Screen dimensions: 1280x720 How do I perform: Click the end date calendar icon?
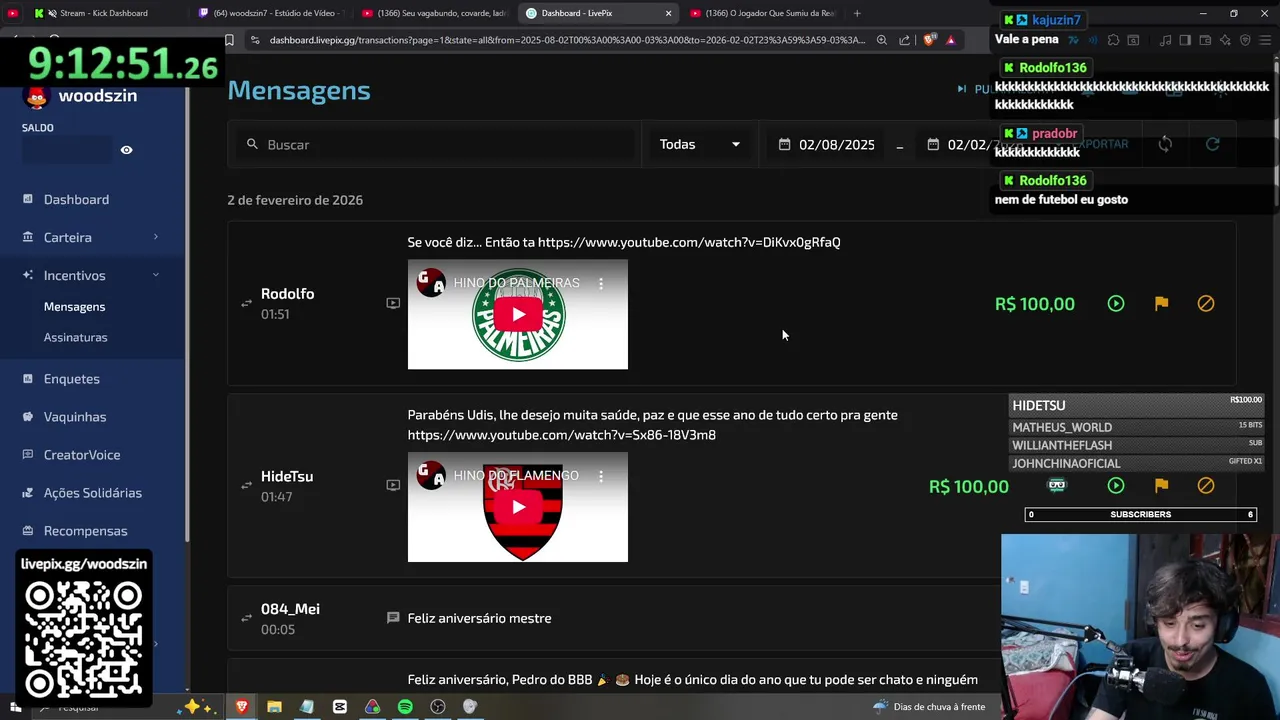933,144
